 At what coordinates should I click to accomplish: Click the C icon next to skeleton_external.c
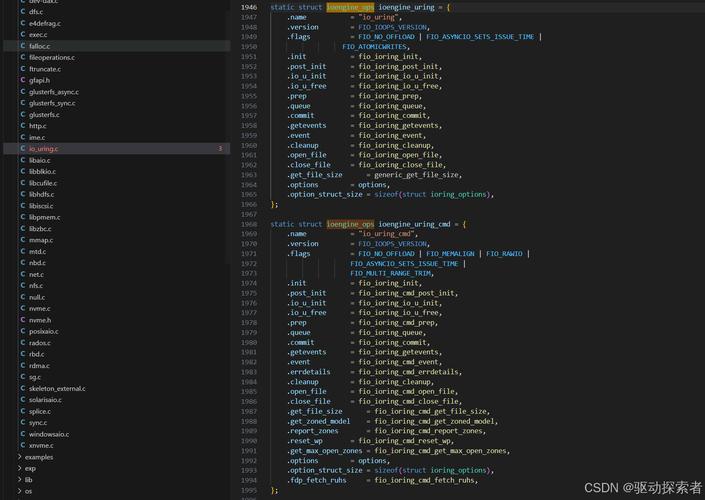pyautogui.click(x=22, y=388)
